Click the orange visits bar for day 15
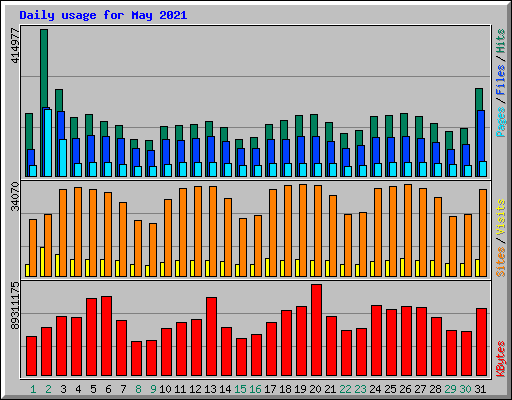 coord(243,247)
